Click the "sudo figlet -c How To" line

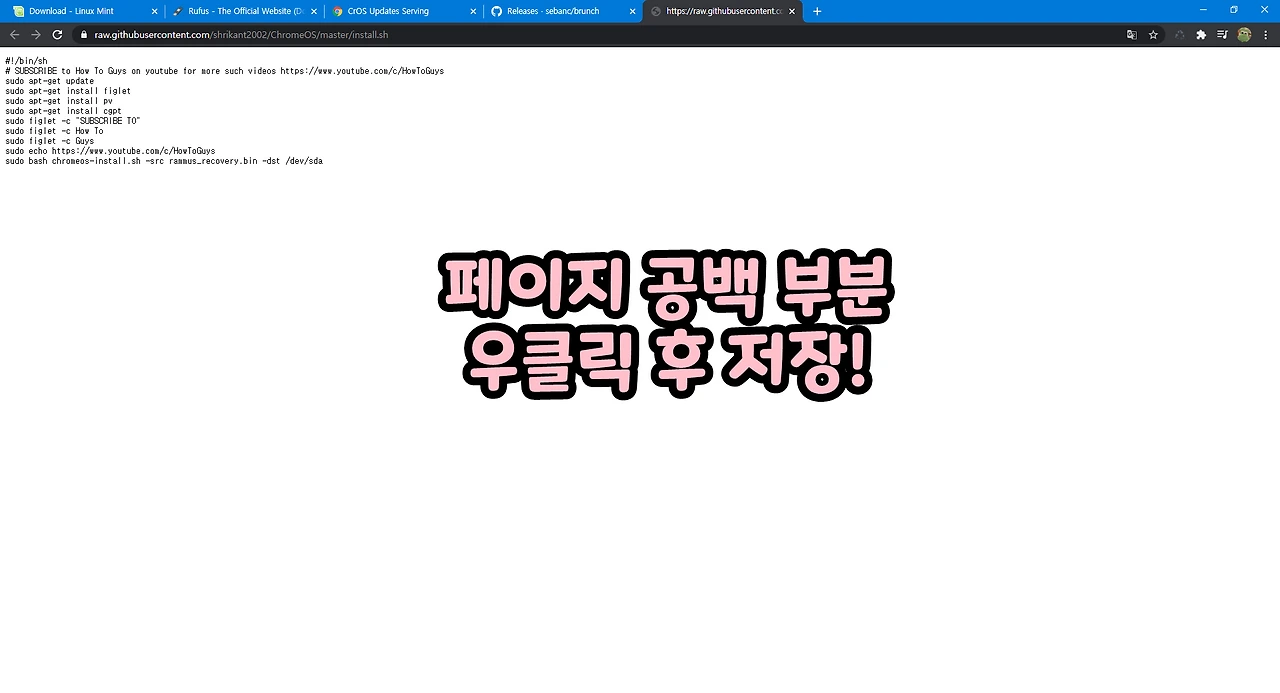[x=54, y=131]
